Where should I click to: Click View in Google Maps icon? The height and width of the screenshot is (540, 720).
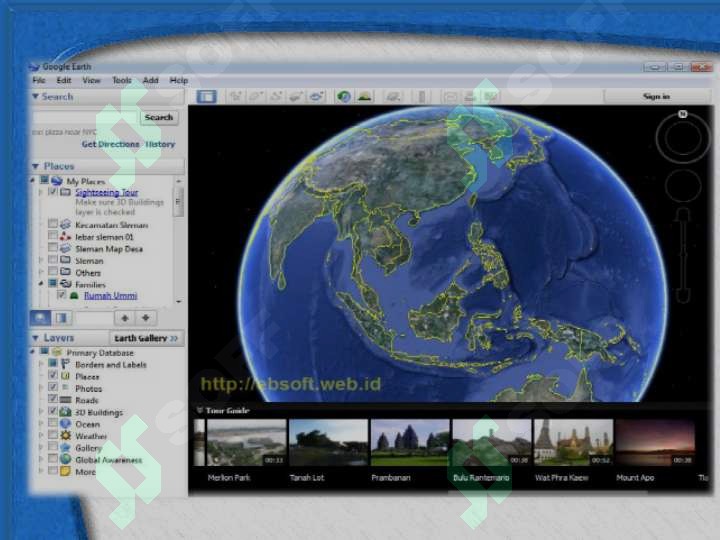(x=490, y=96)
